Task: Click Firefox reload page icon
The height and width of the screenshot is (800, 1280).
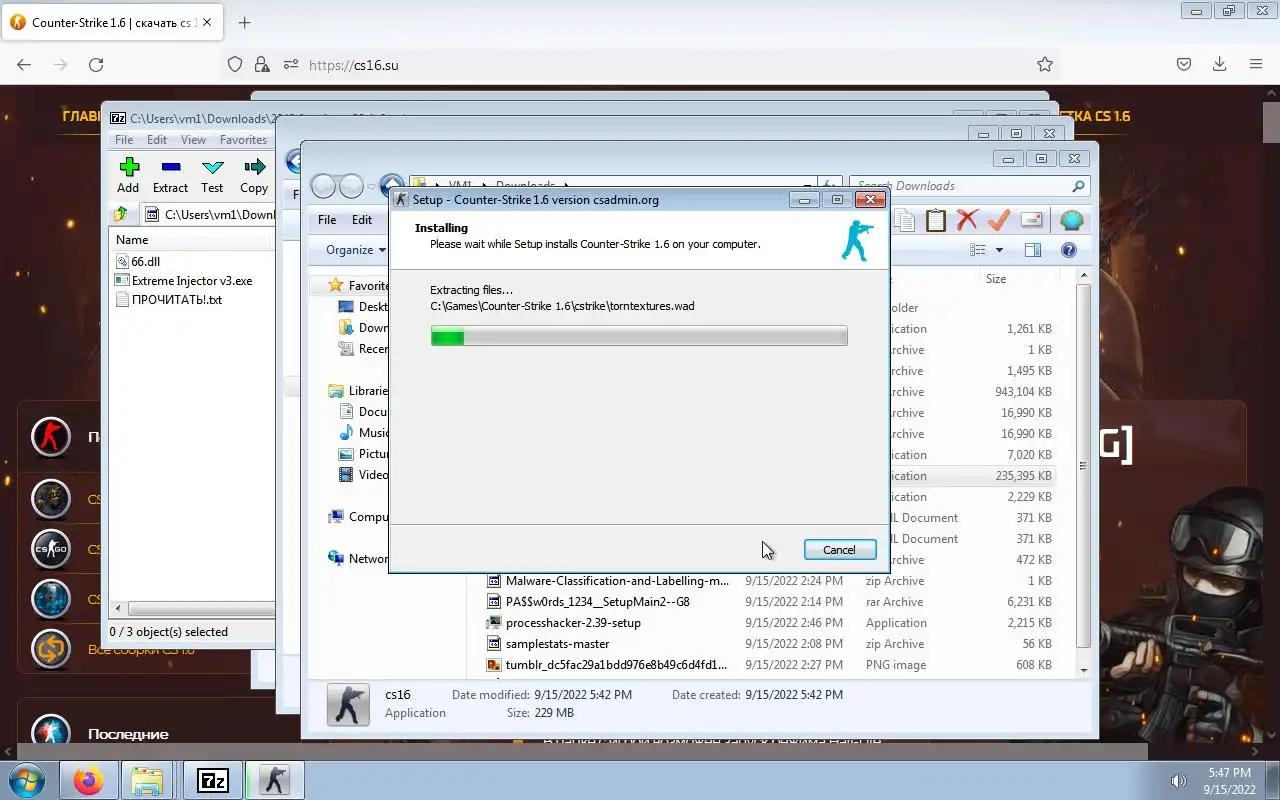Action: point(96,65)
